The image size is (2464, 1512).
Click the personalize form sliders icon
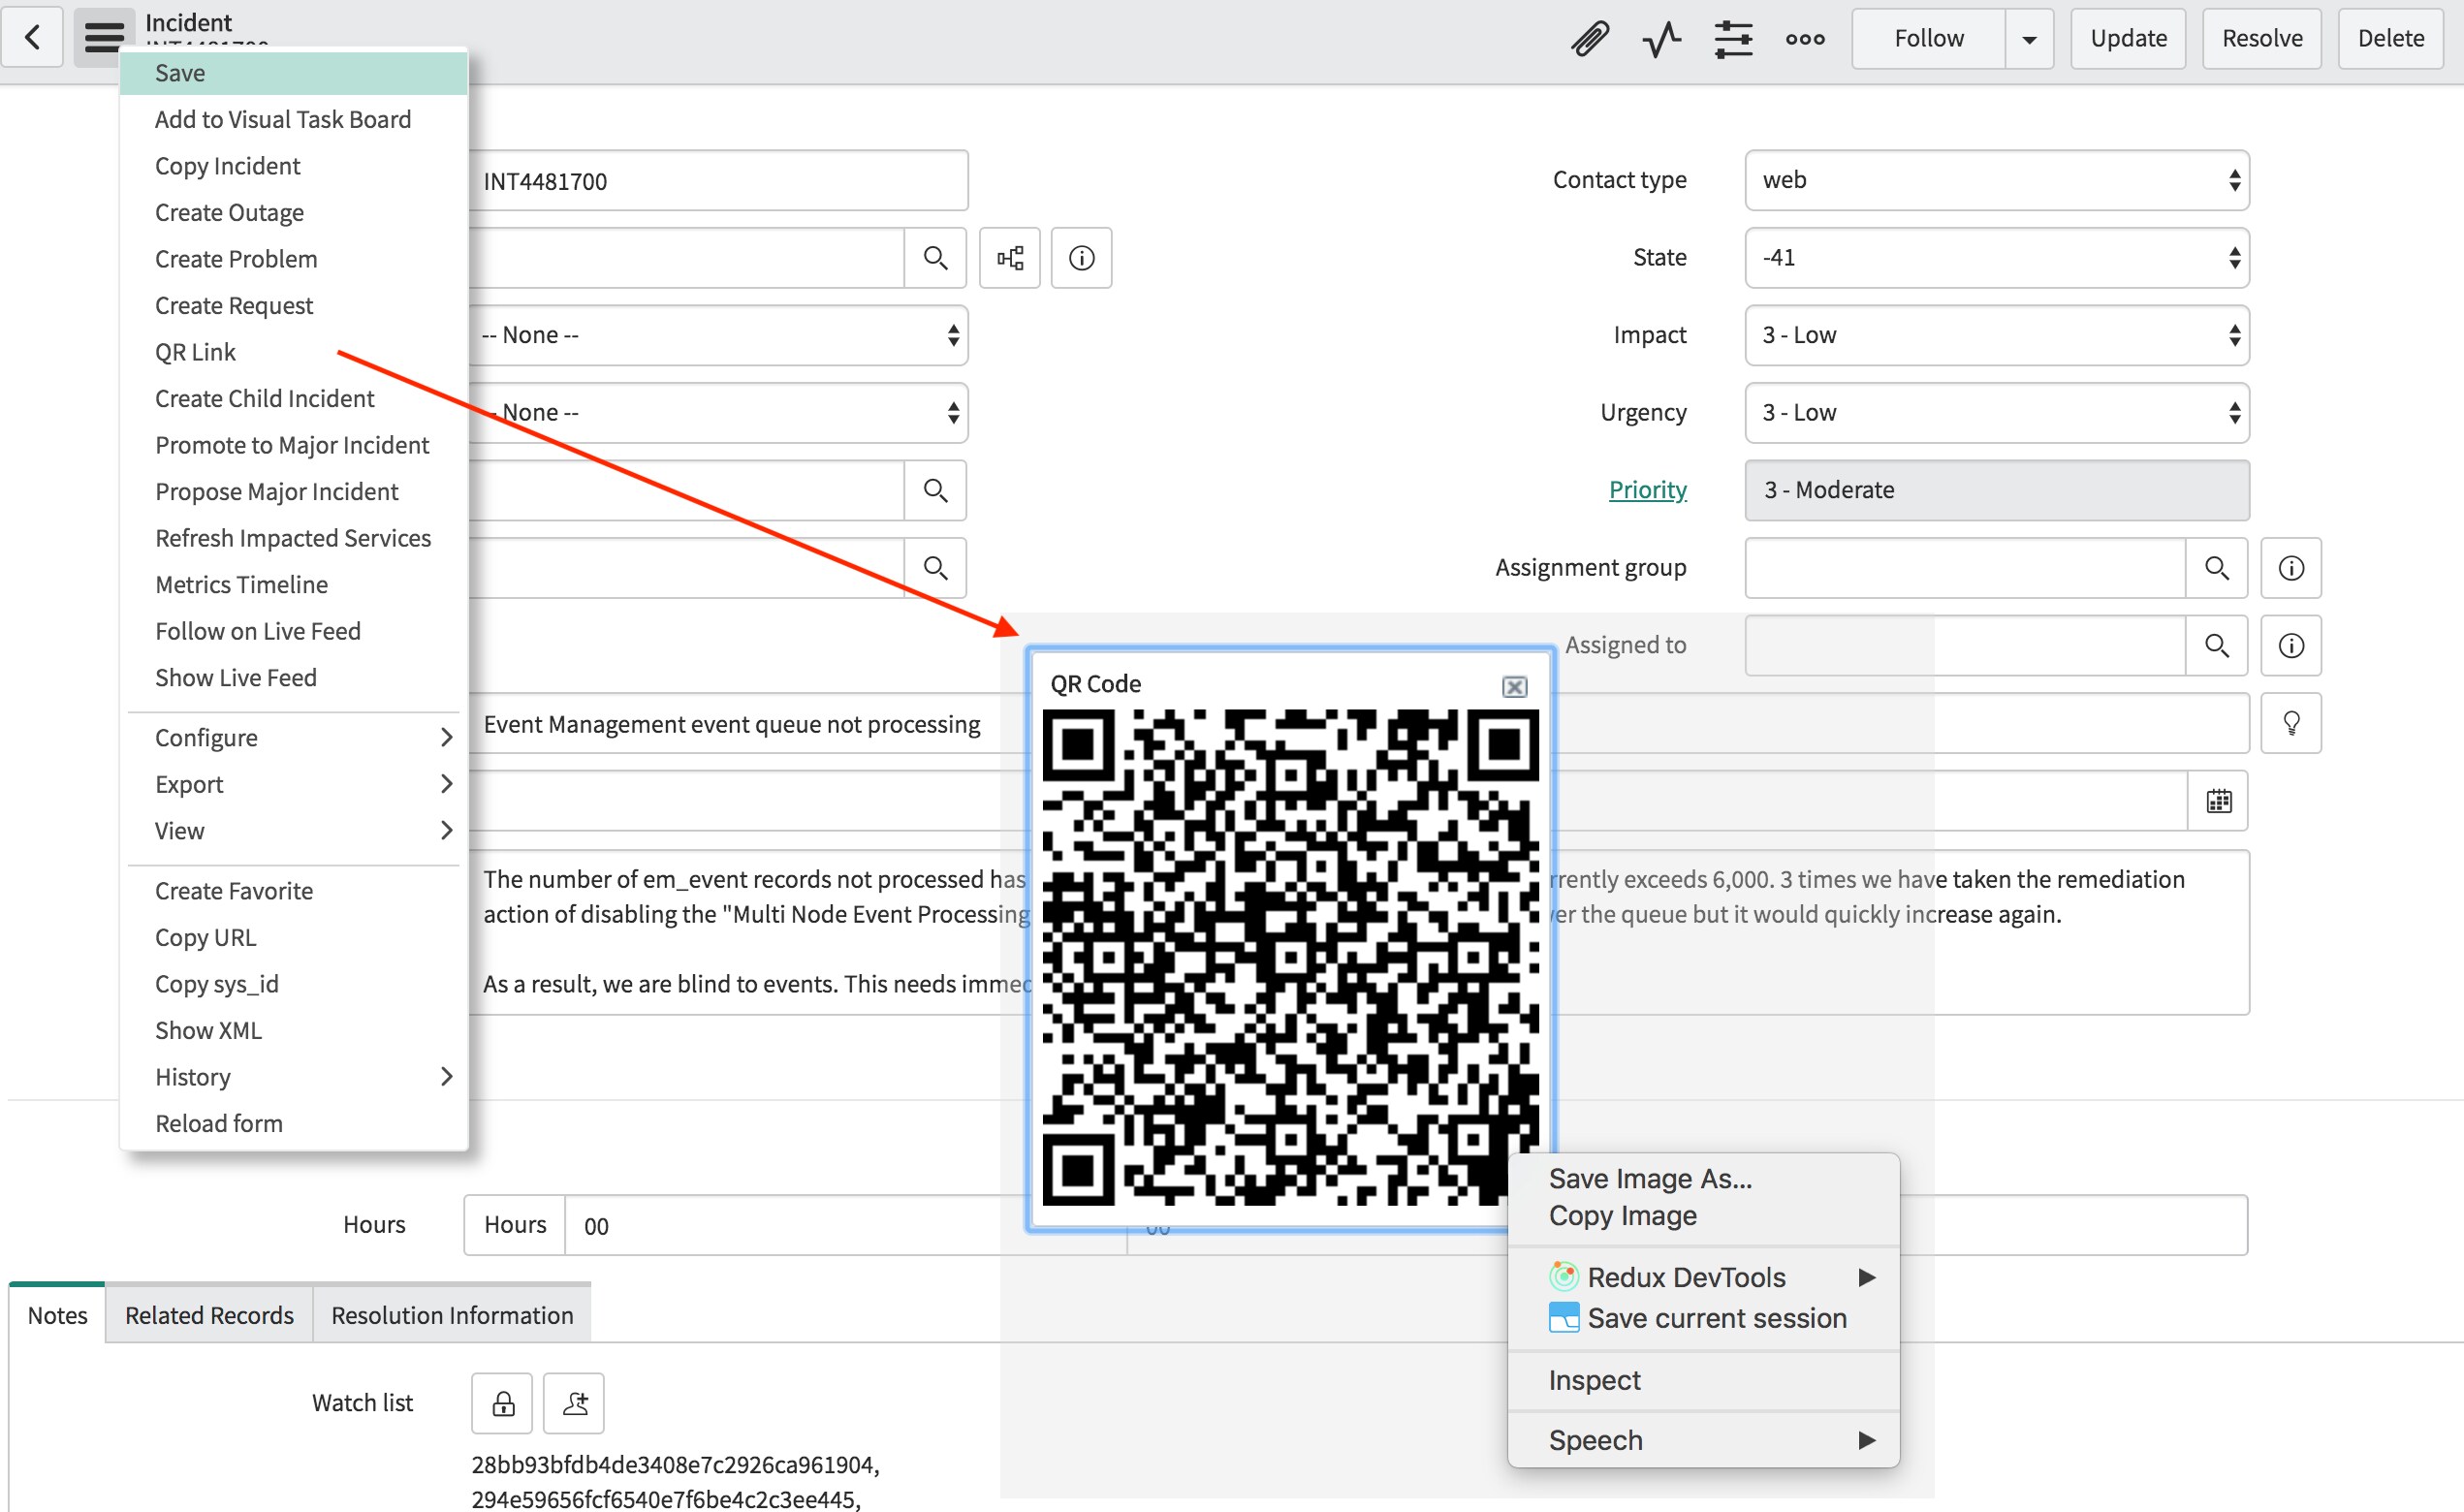[1733, 39]
